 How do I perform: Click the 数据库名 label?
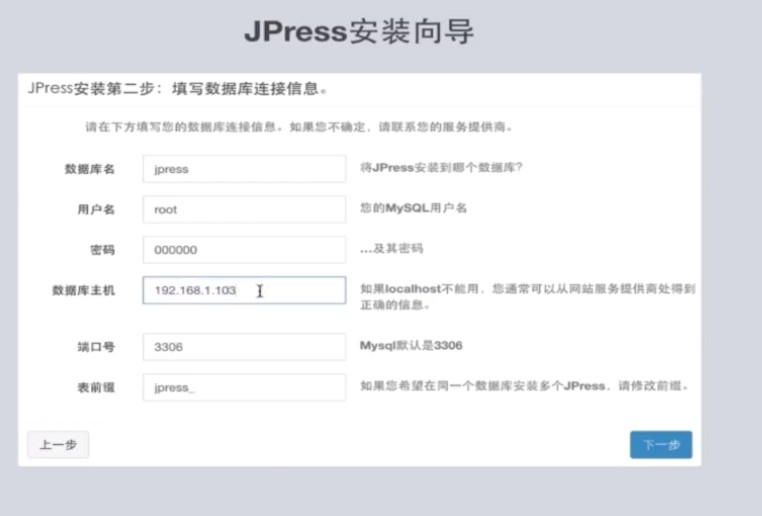click(90, 169)
